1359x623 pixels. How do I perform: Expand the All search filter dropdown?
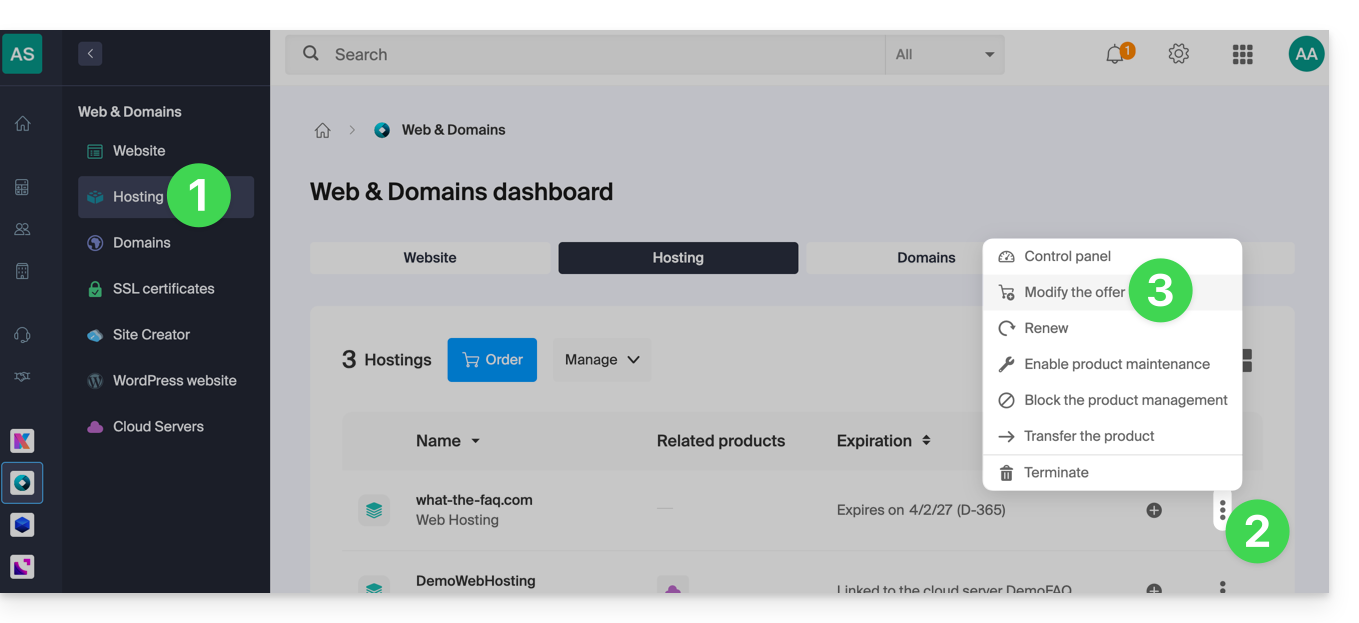[944, 55]
